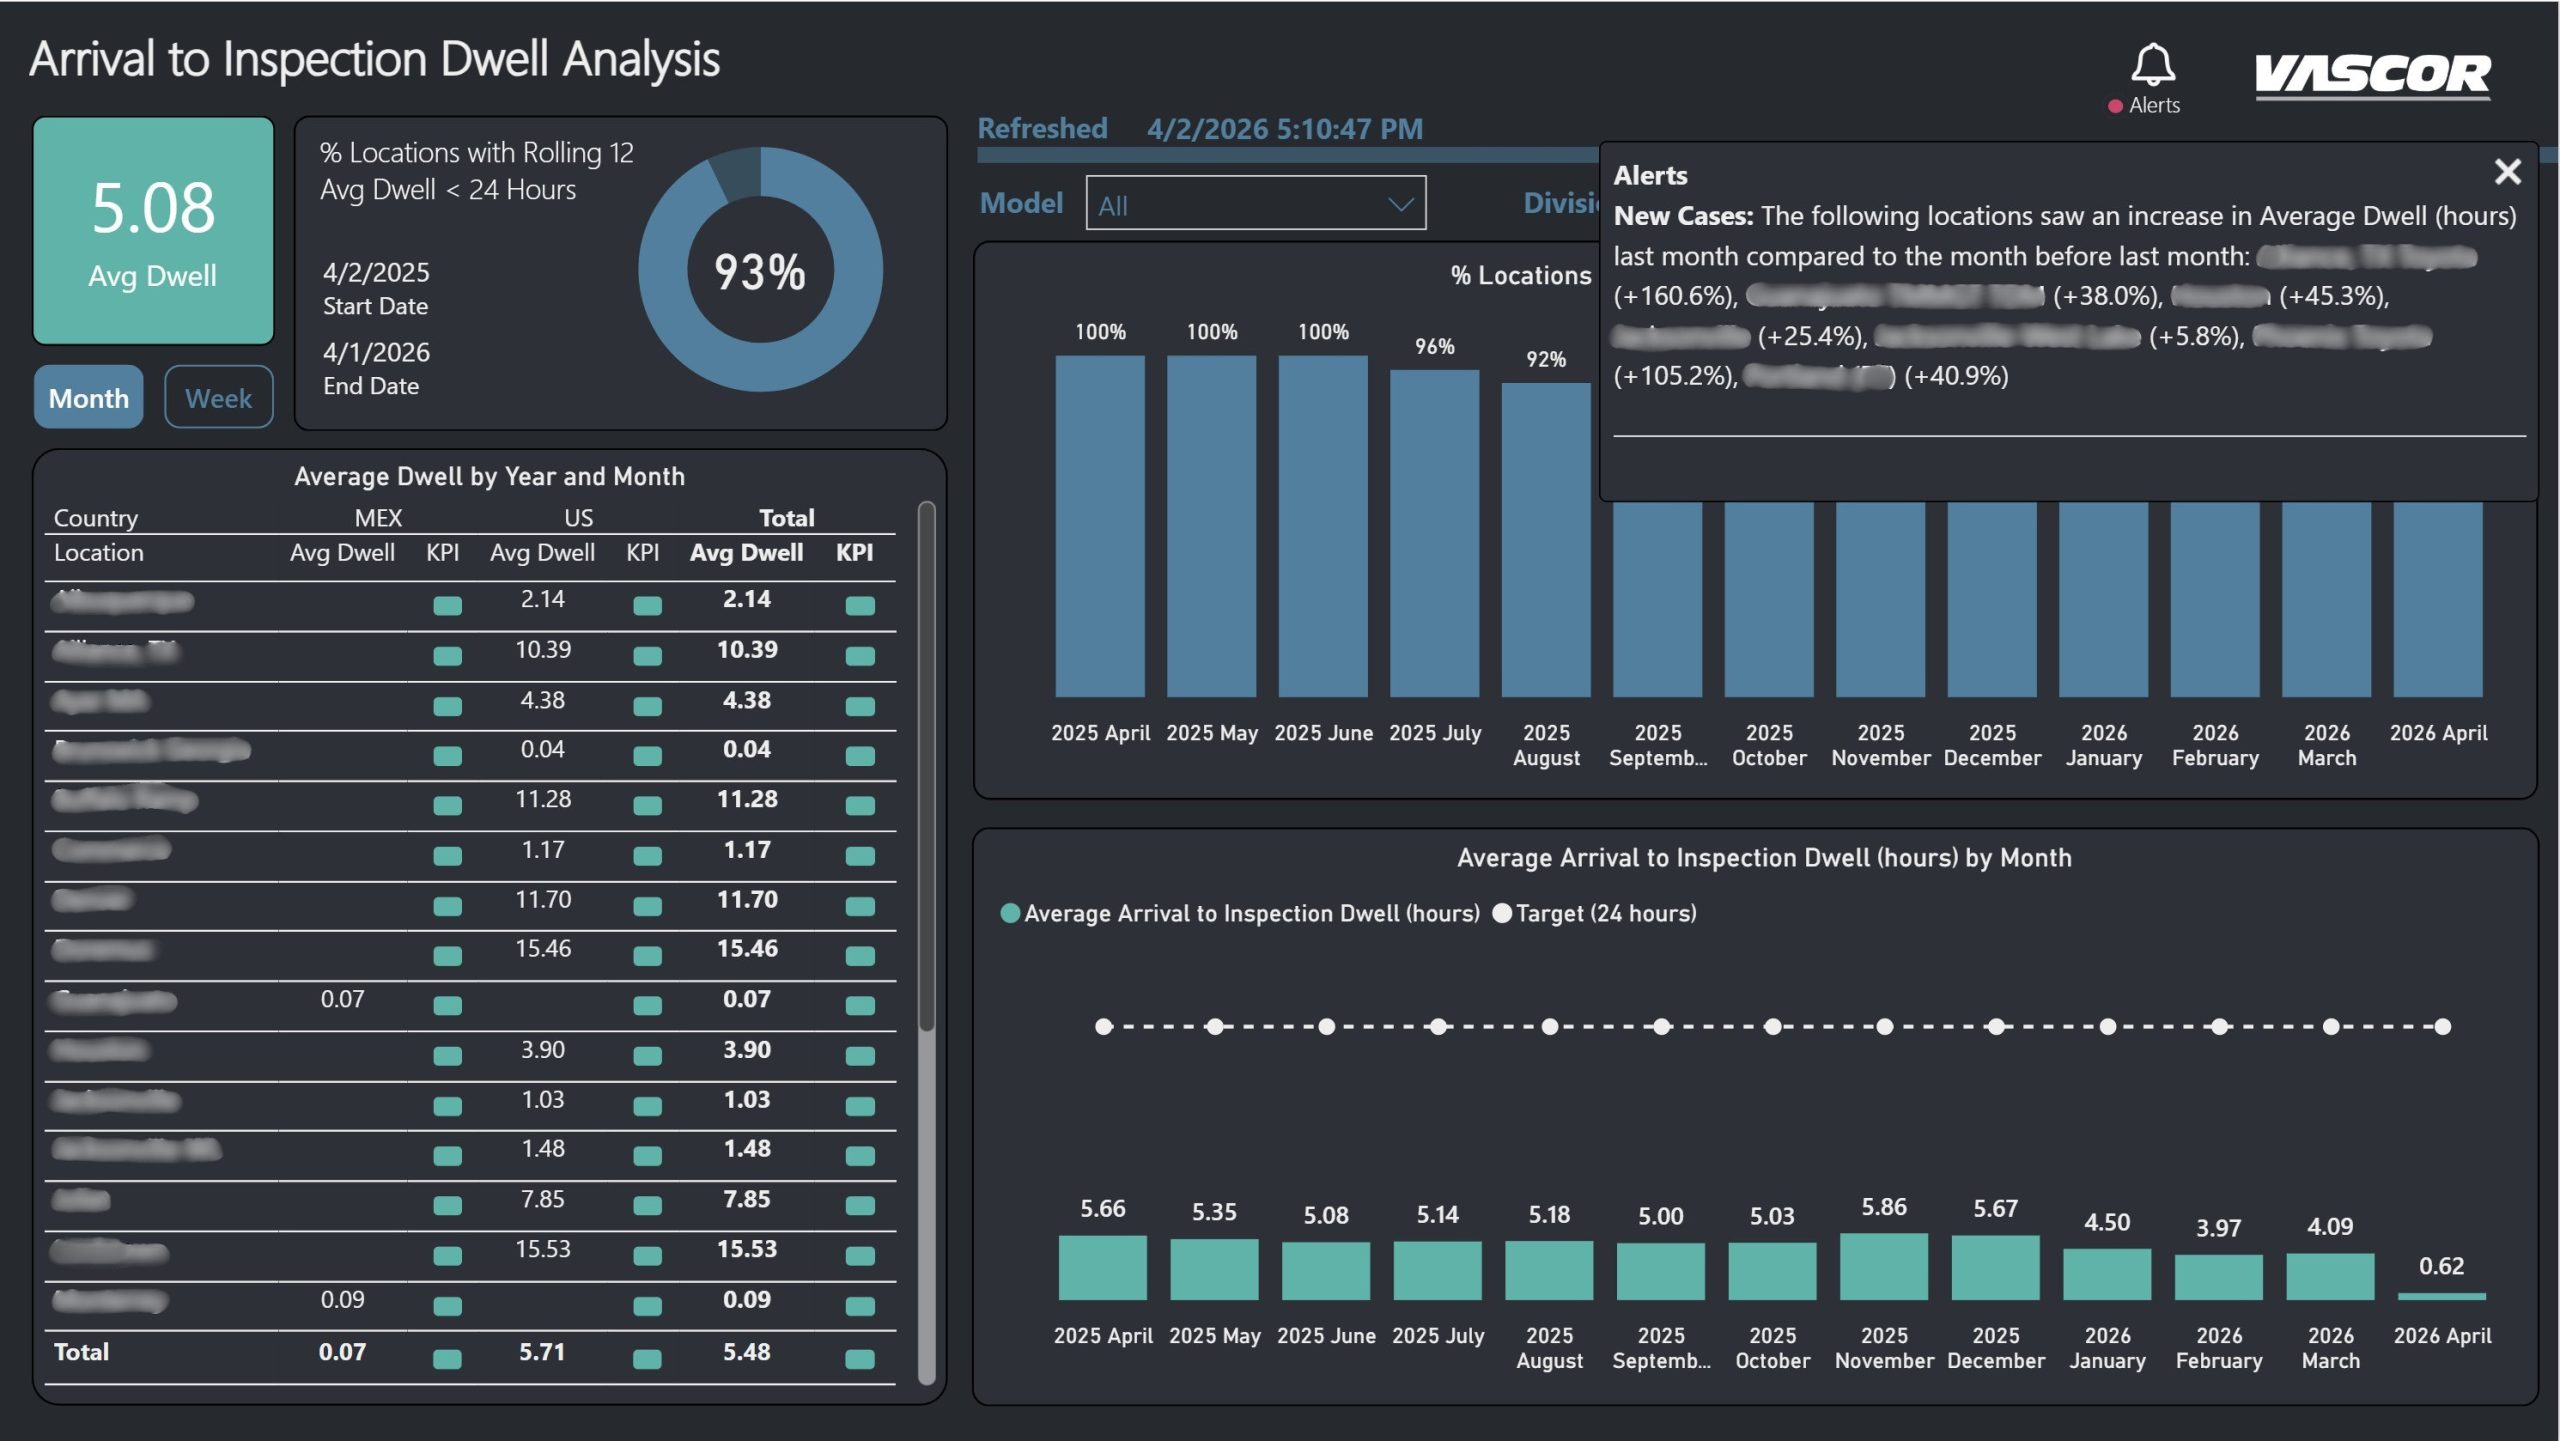
Task: Open the Model dropdown
Action: click(1254, 204)
